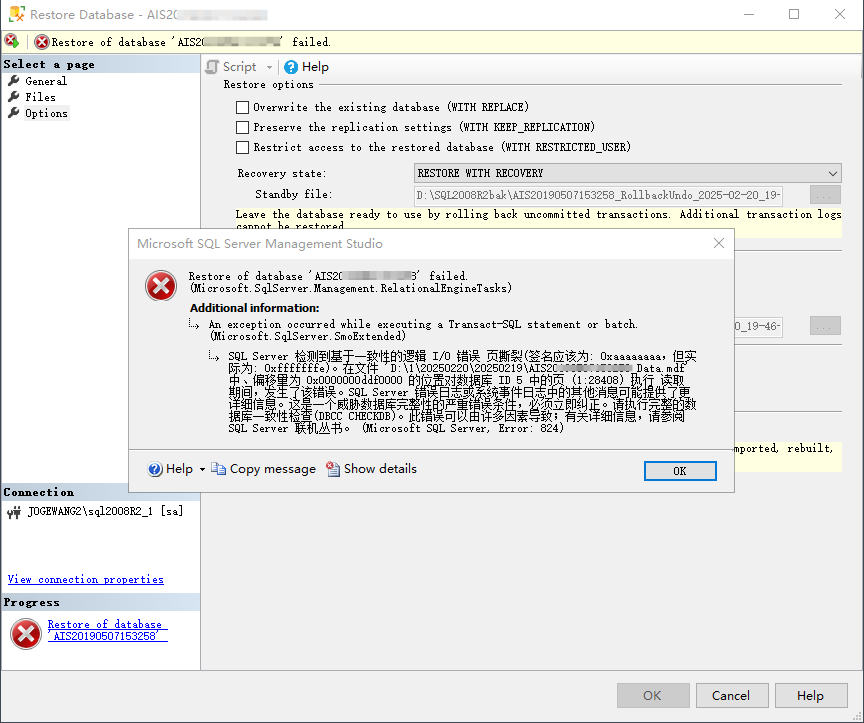Click the red error icon in the dialog

(x=160, y=286)
